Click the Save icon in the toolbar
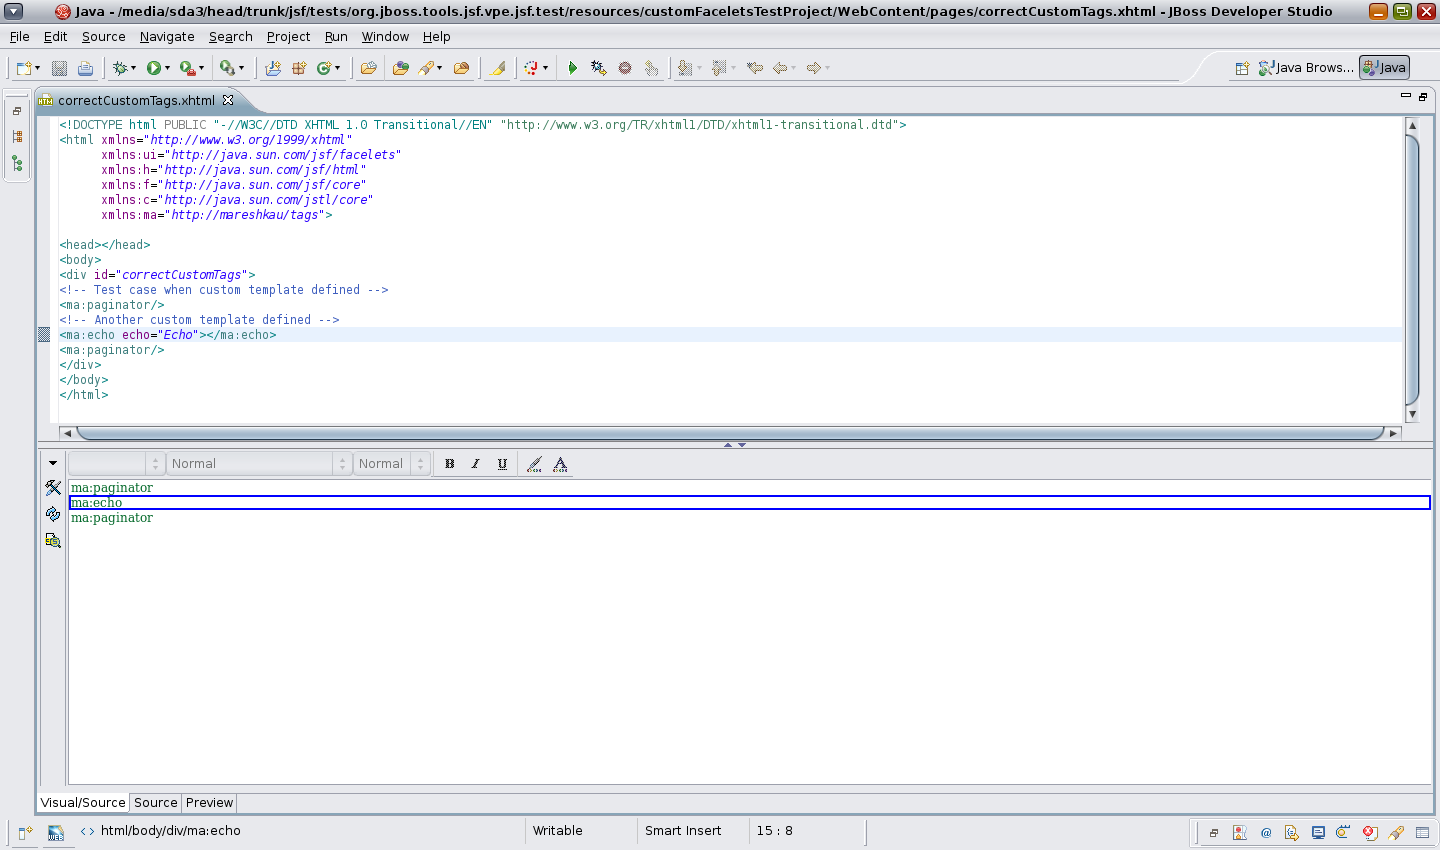Viewport: 1440px width, 850px height. (59, 68)
